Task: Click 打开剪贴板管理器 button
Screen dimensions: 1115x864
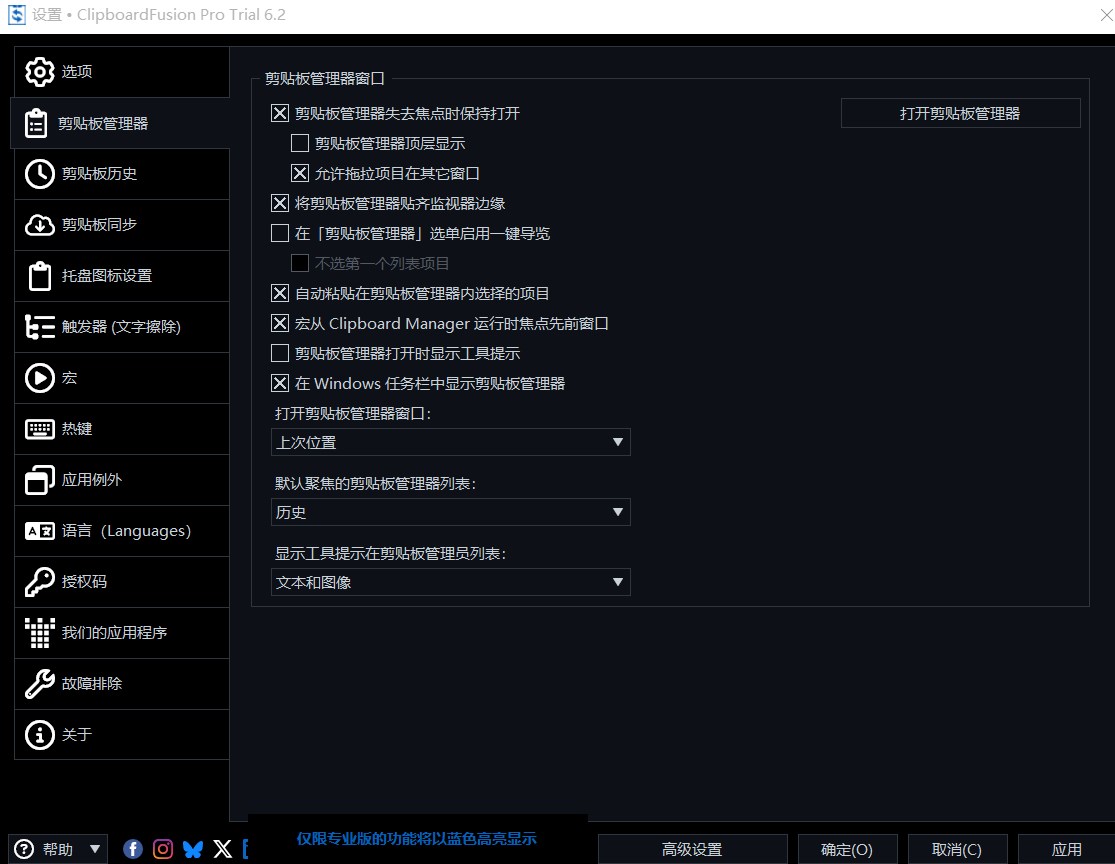Action: click(960, 114)
